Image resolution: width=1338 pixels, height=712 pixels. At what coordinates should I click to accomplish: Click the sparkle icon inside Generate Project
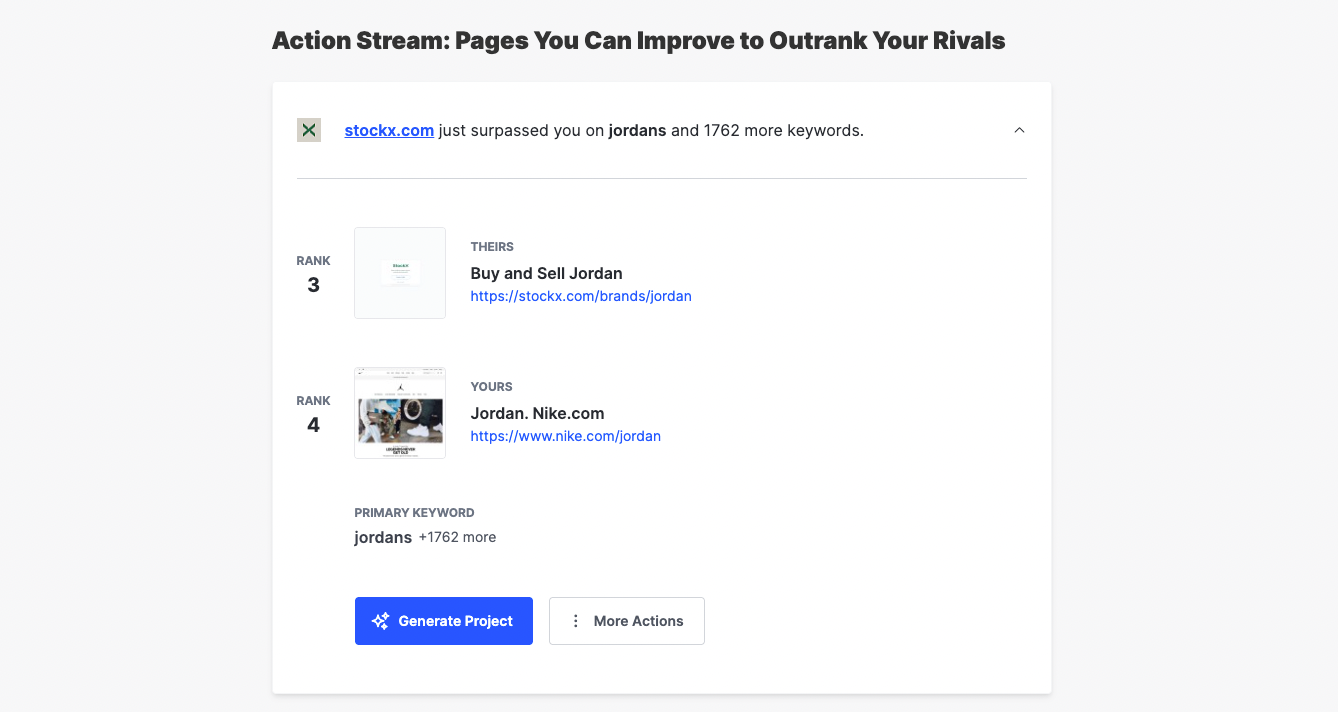tap(380, 620)
